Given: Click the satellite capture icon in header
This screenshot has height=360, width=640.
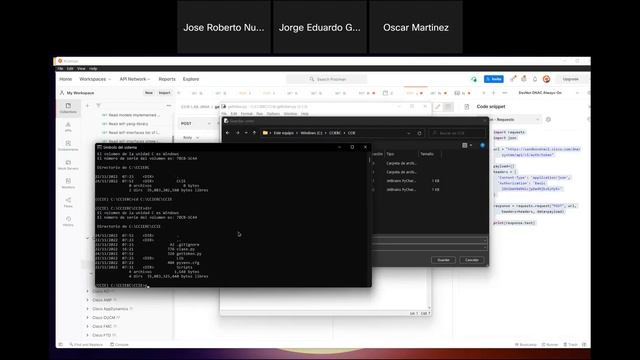Looking at the screenshot, I should [513, 79].
